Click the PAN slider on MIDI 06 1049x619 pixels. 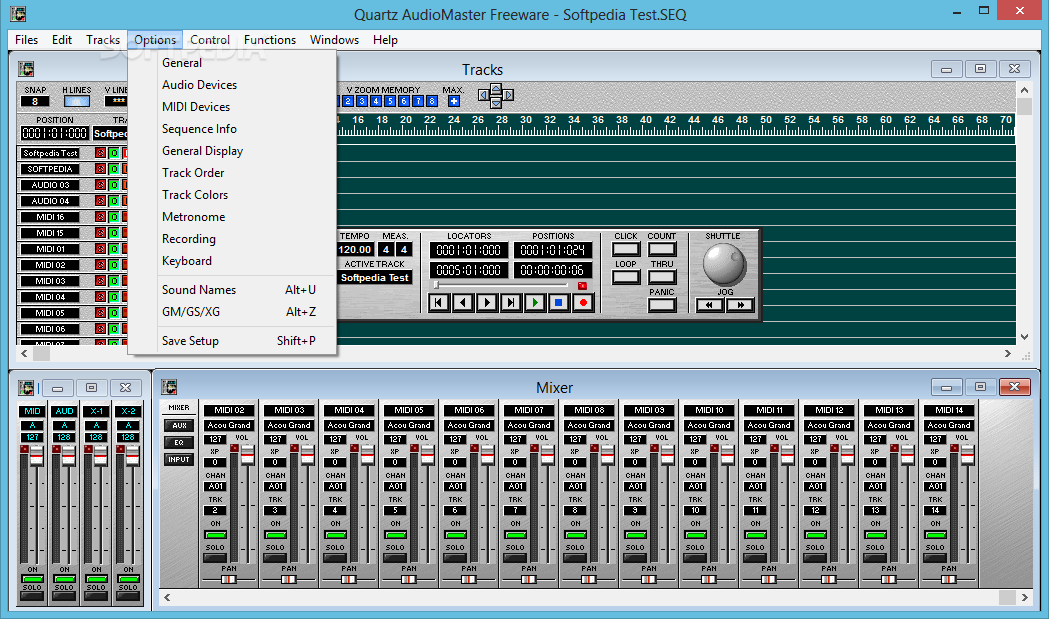pos(469,579)
